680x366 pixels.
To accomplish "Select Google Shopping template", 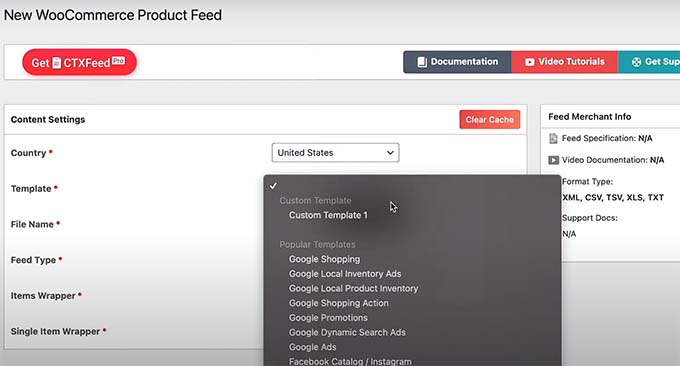I will [x=324, y=259].
